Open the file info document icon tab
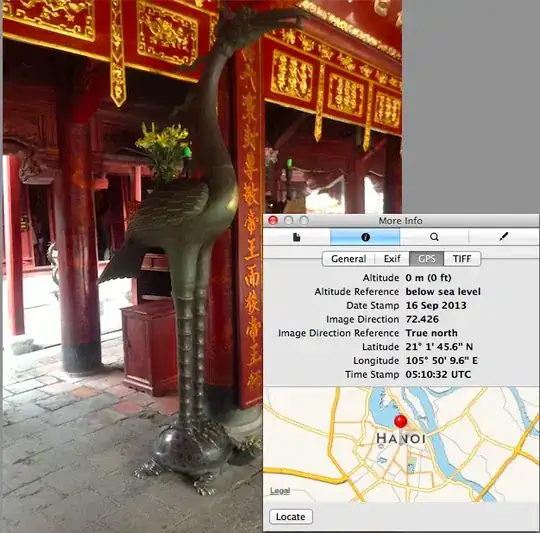Image resolution: width=540 pixels, height=533 pixels. pos(297,237)
